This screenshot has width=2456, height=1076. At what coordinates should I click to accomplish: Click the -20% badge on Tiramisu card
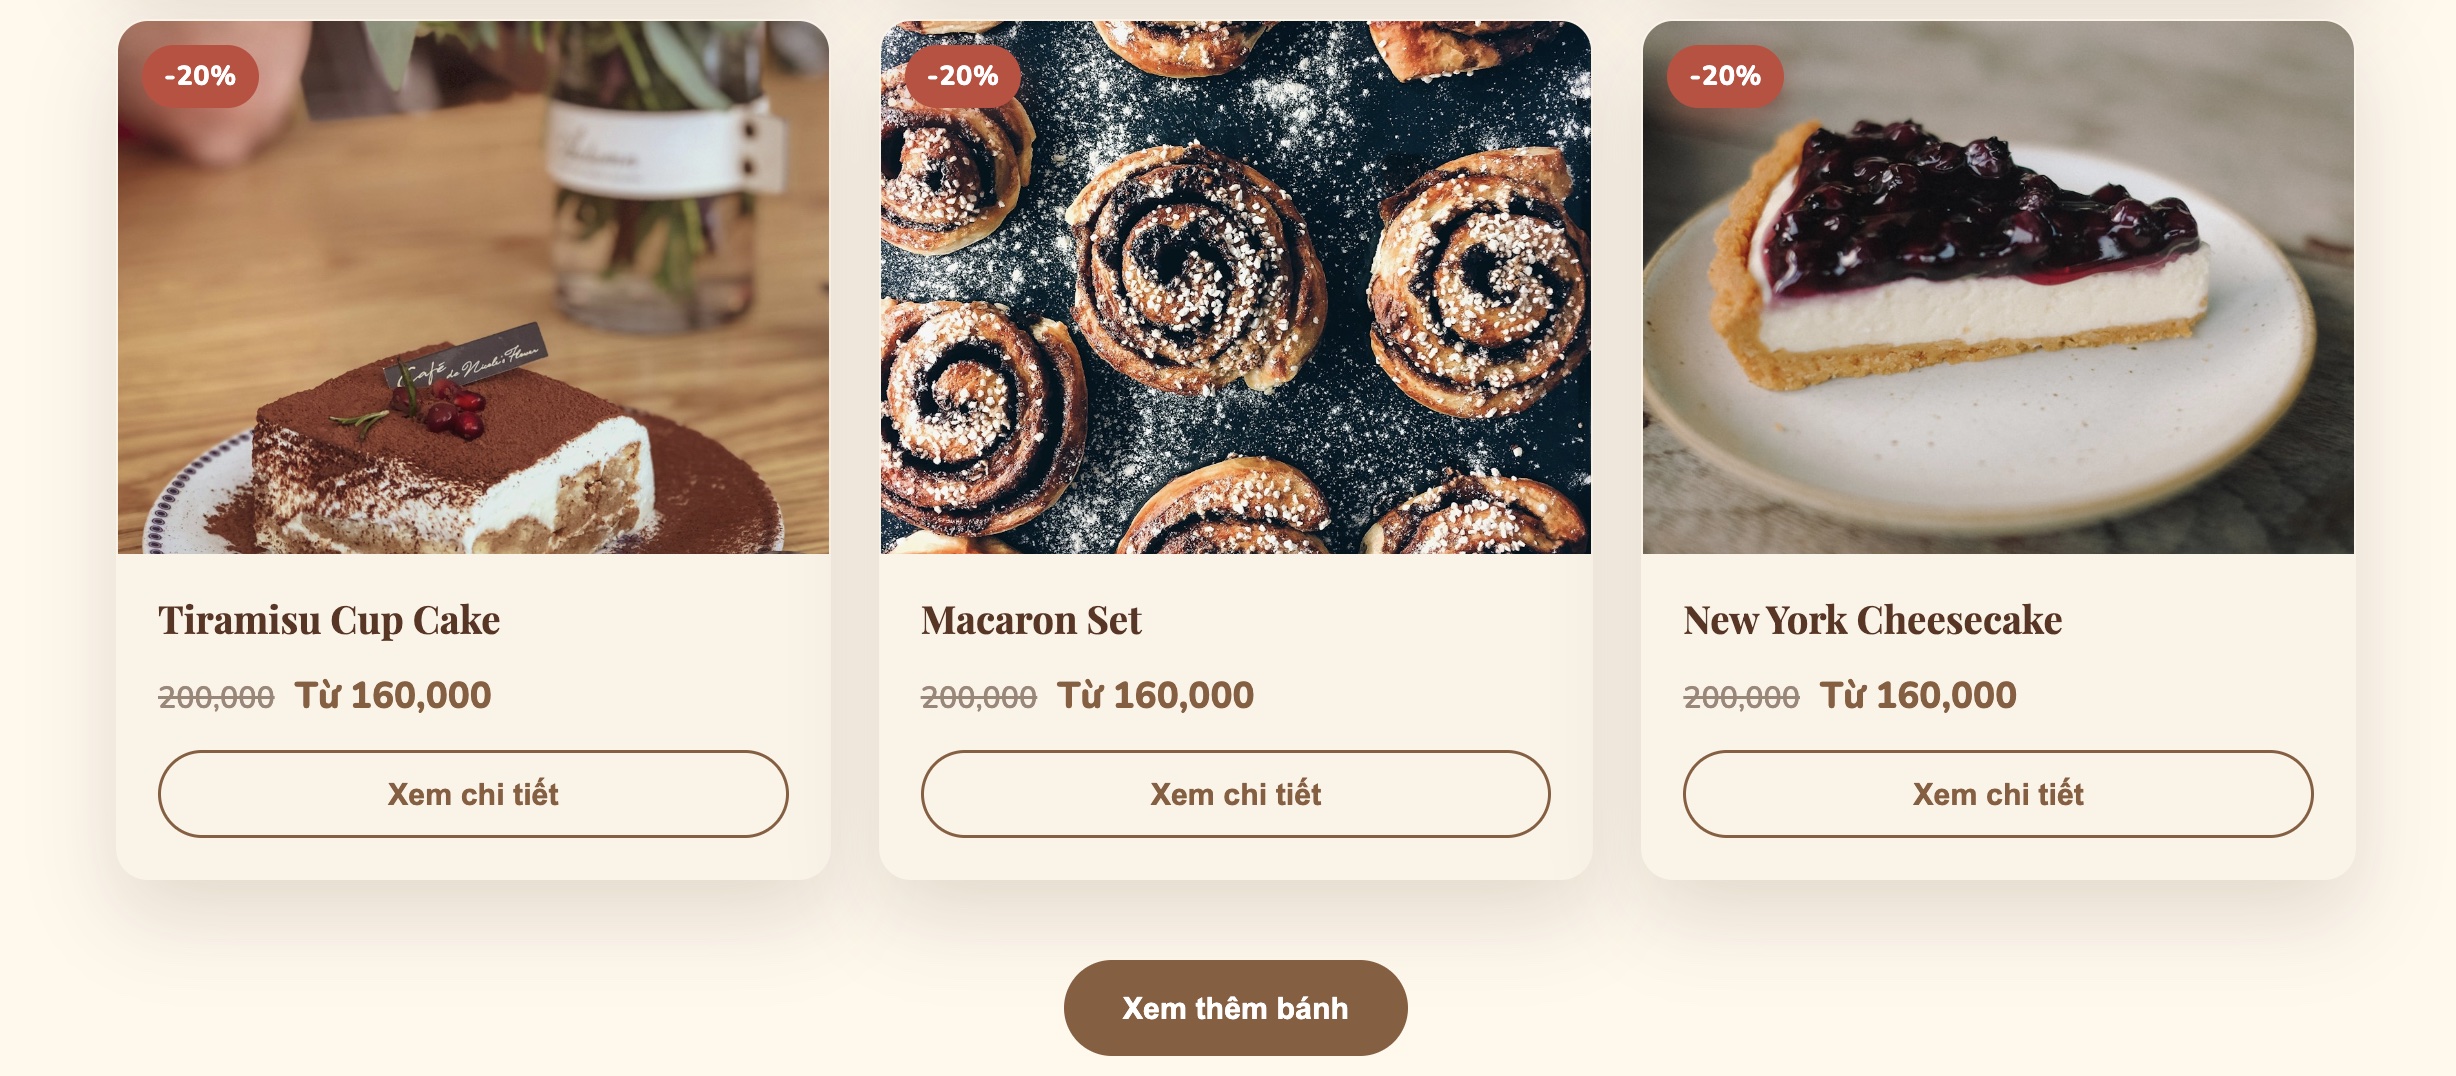[x=200, y=76]
